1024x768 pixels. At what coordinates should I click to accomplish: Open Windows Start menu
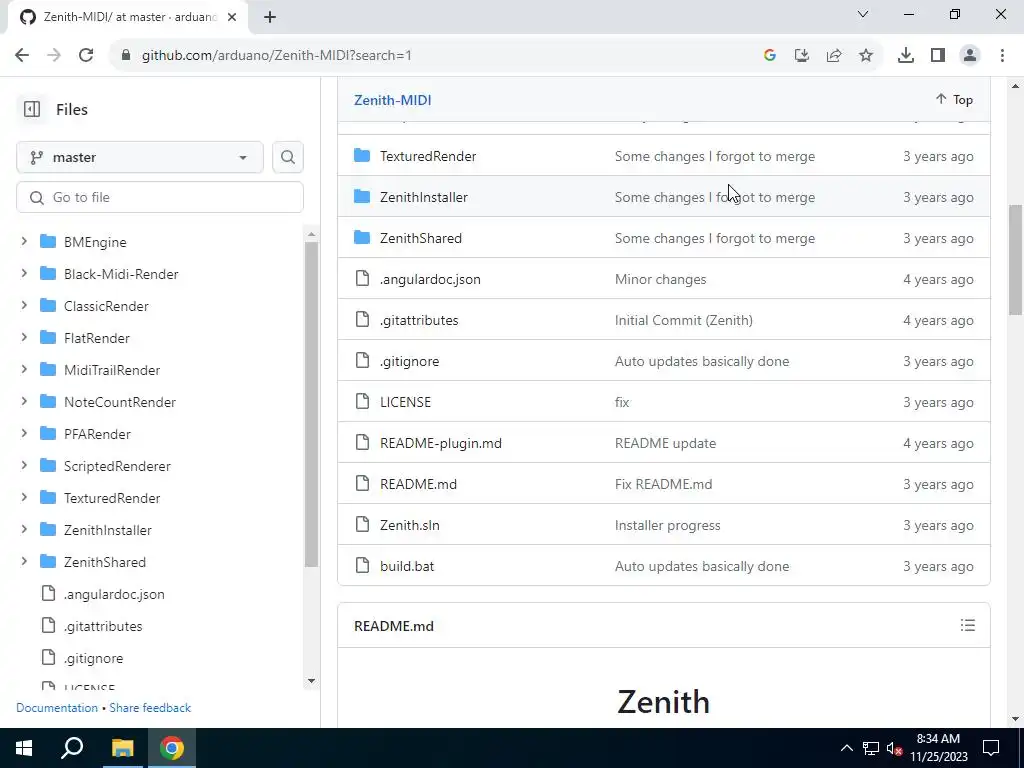[24, 748]
